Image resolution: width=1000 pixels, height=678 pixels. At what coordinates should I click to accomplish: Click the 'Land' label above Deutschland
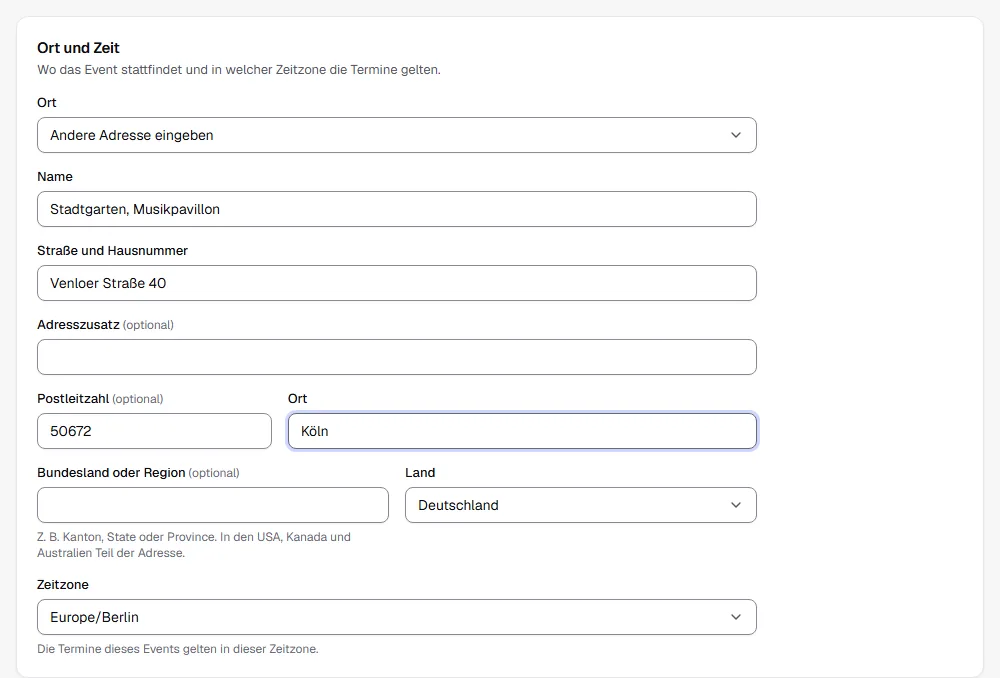(x=420, y=473)
